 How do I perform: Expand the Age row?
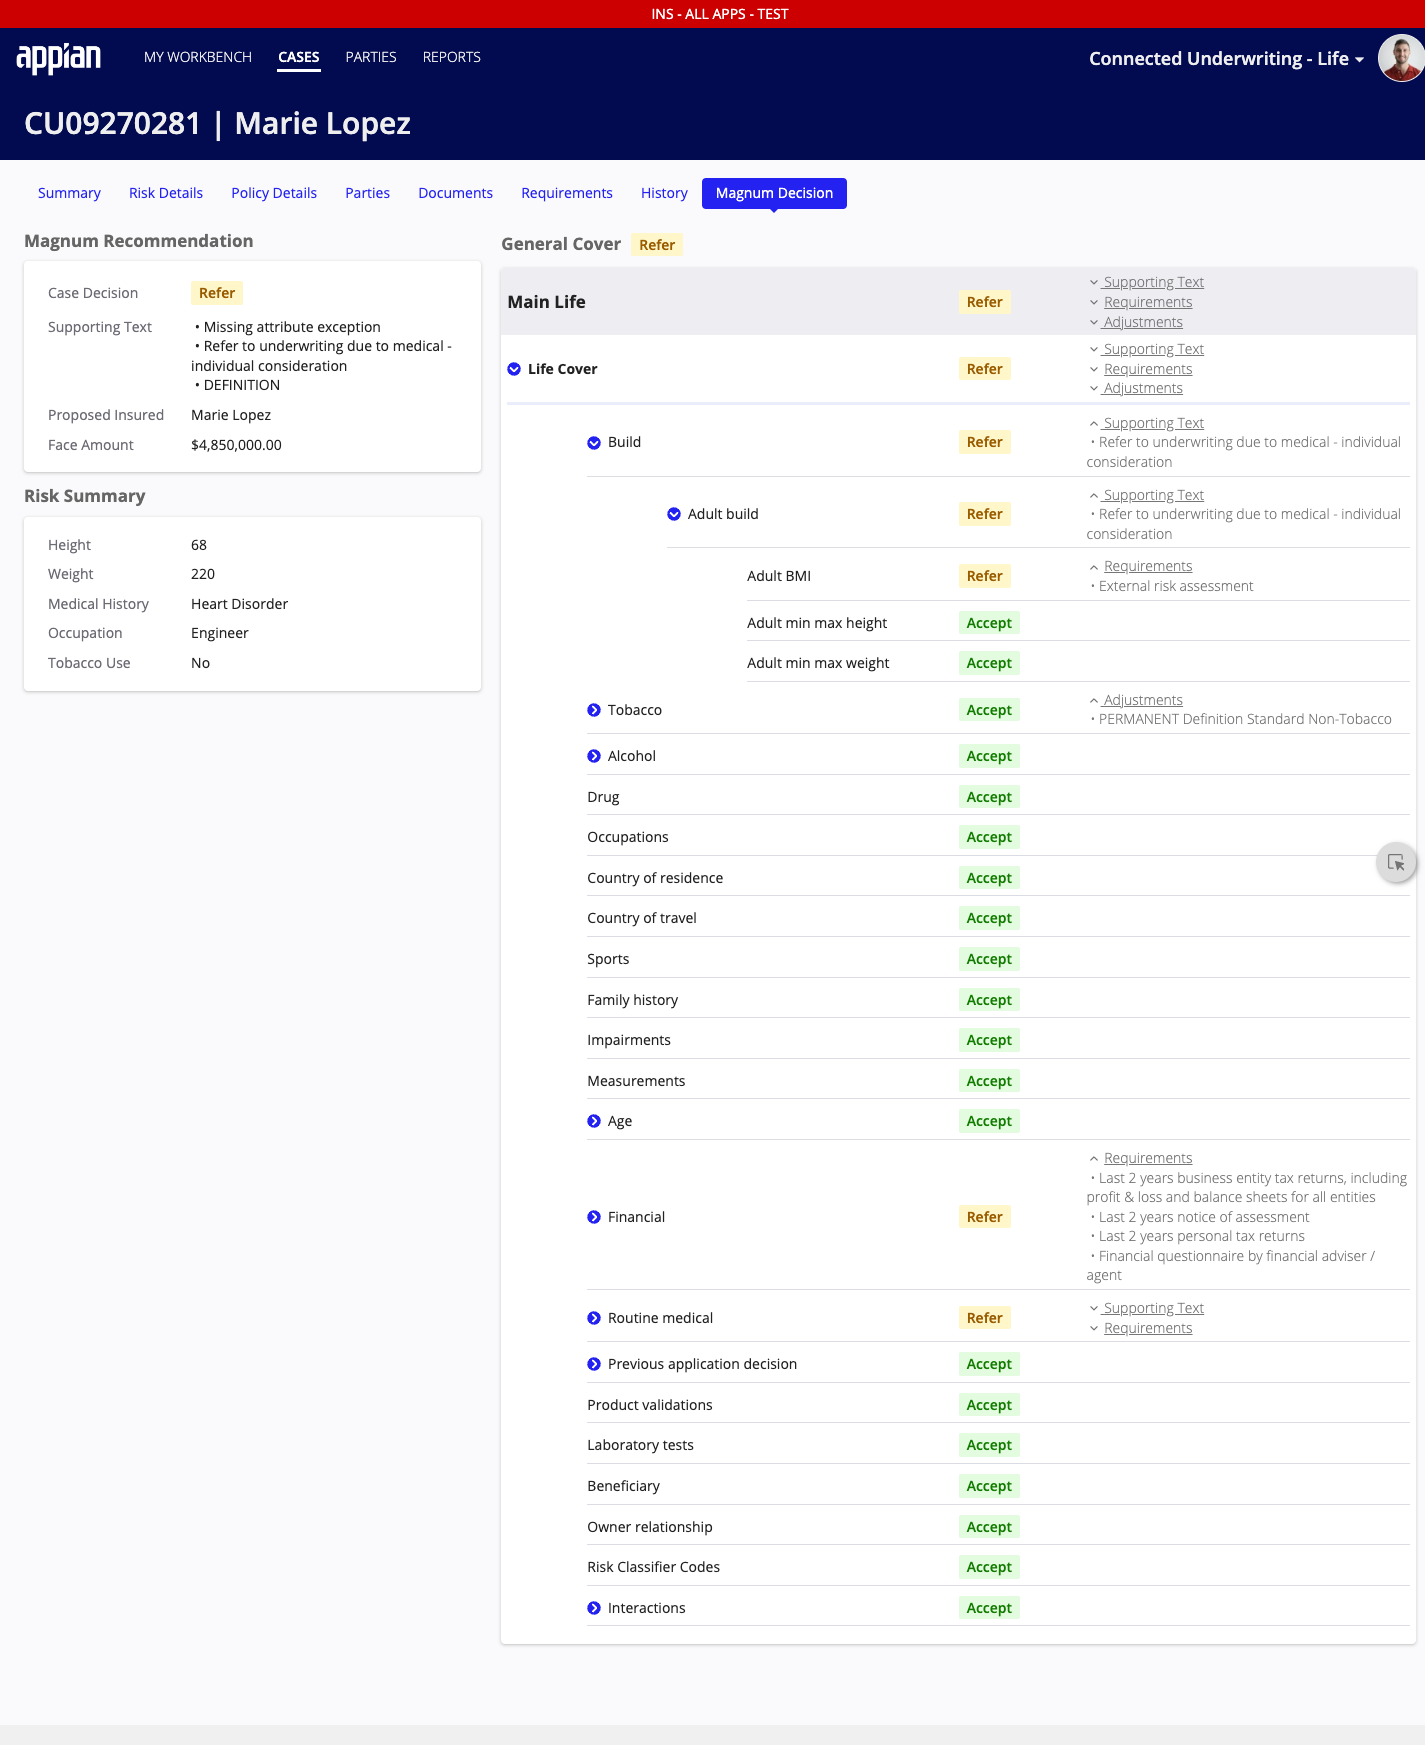click(594, 1121)
